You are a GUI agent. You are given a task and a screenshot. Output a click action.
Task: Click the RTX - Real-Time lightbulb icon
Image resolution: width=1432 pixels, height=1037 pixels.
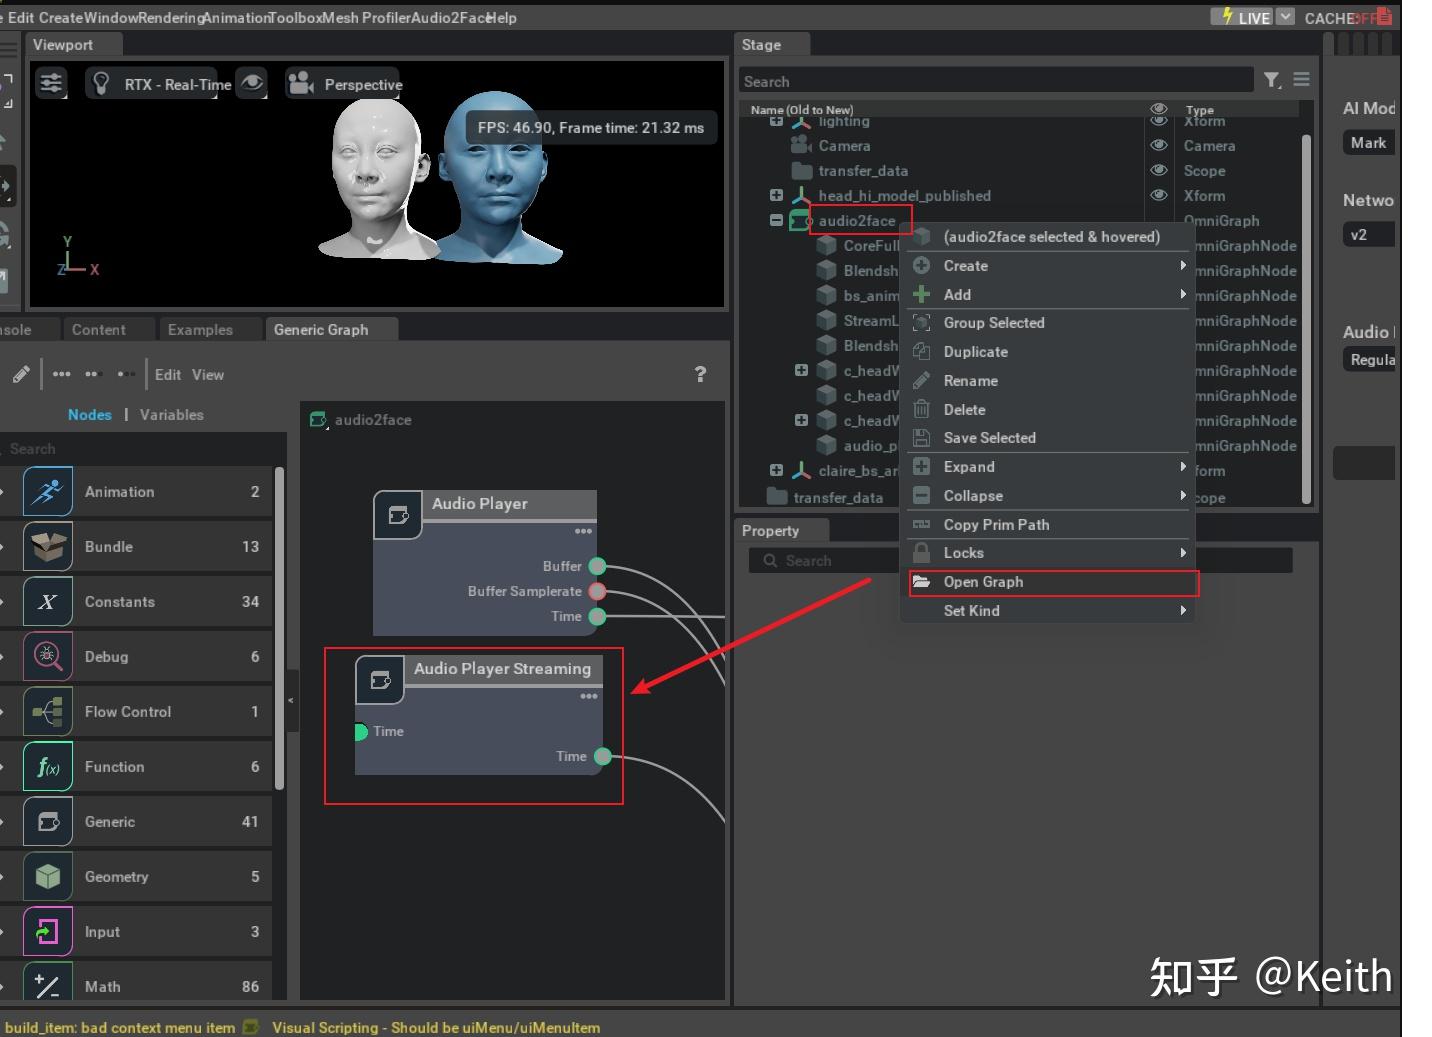coord(102,84)
